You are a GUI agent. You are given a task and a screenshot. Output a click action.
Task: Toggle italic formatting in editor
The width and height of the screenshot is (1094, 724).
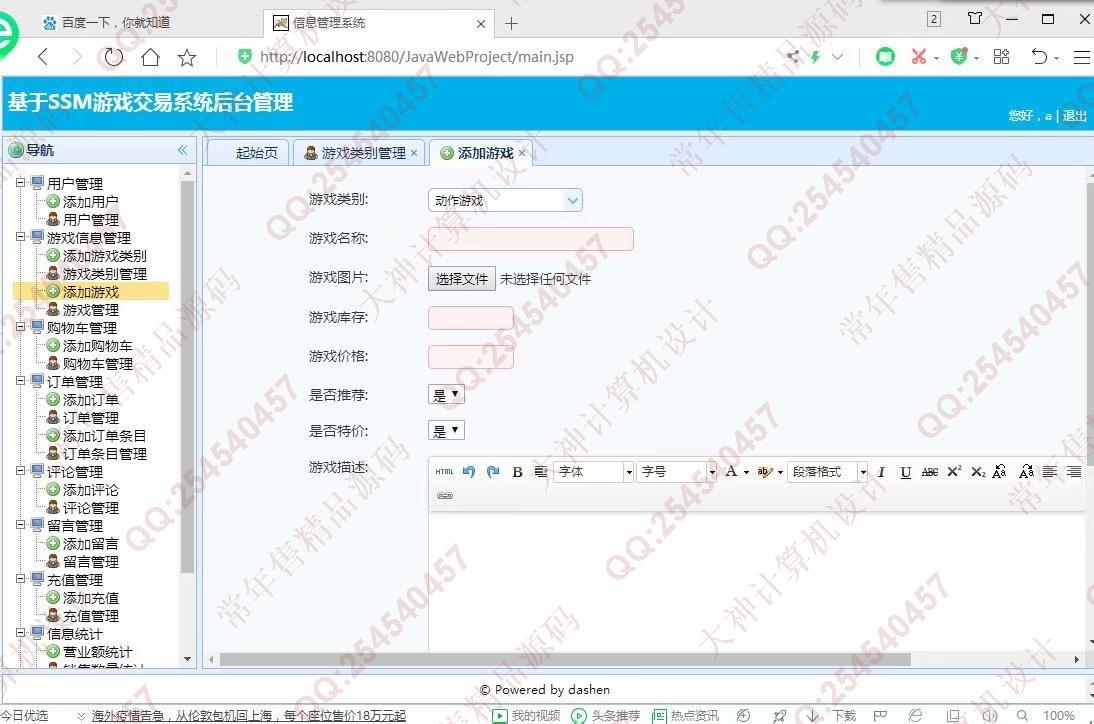(881, 472)
